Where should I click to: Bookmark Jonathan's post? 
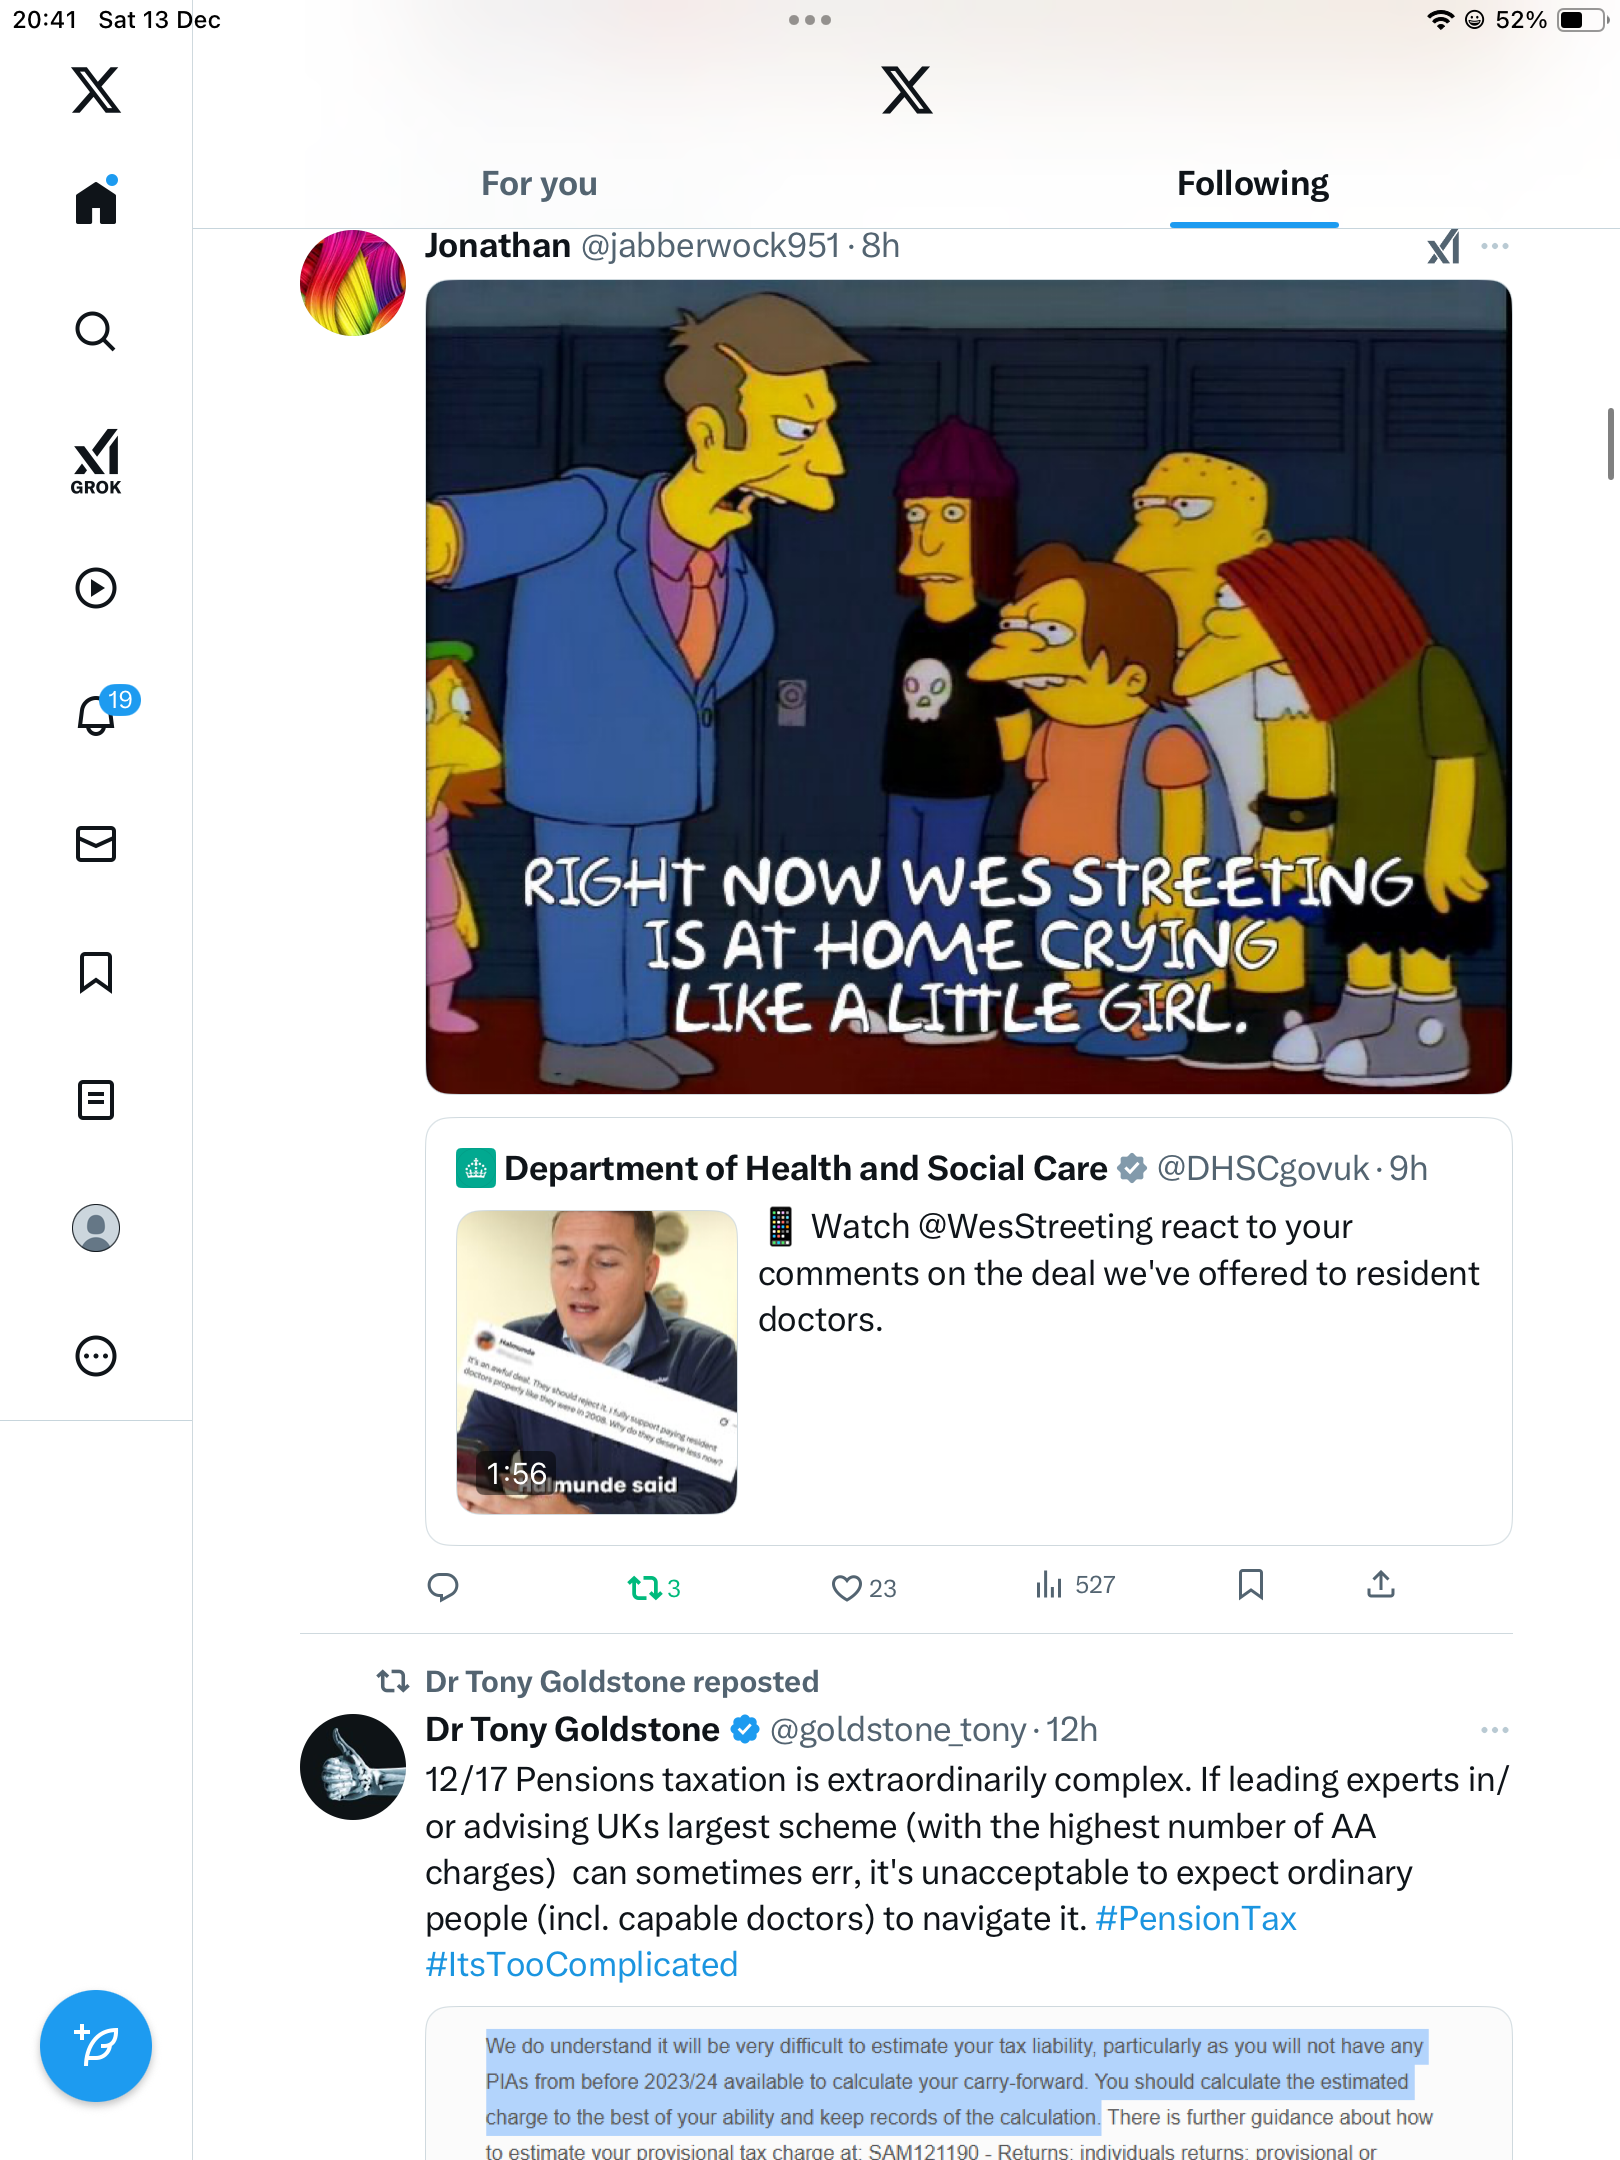1250,1585
